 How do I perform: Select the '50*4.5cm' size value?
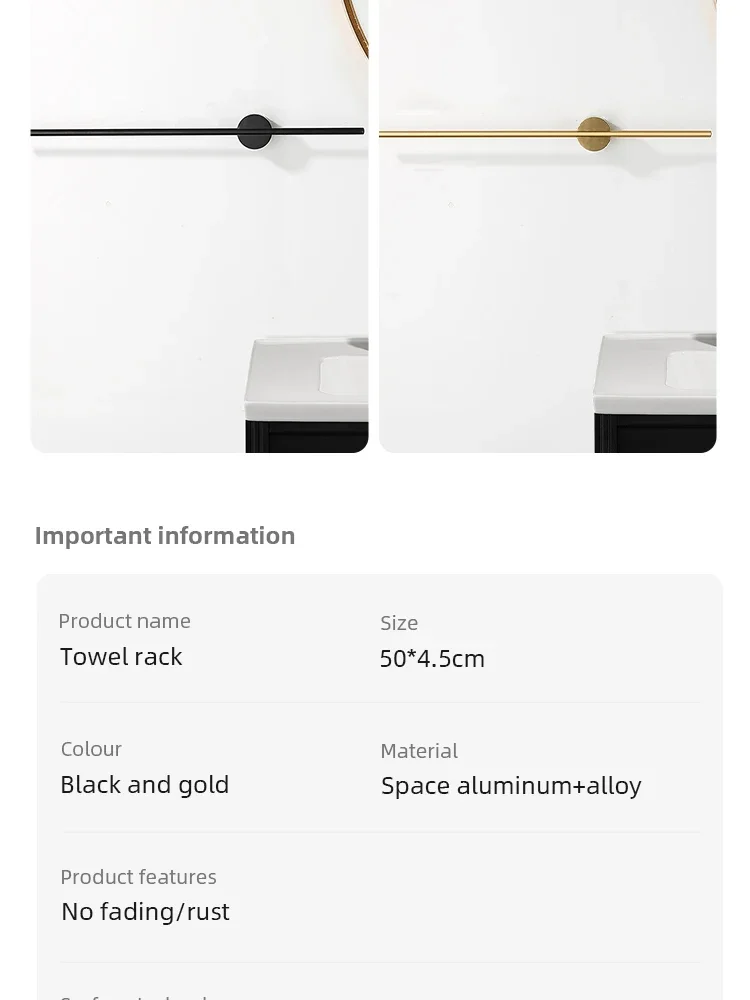pyautogui.click(x=432, y=659)
